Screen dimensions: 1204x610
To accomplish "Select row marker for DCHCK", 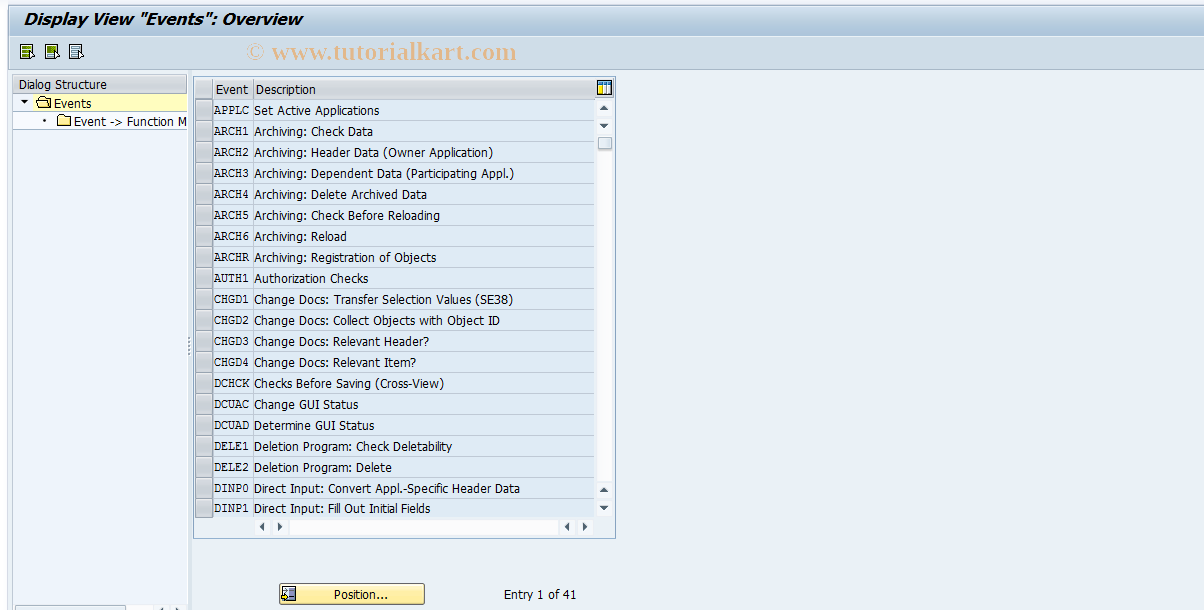I will click(204, 383).
